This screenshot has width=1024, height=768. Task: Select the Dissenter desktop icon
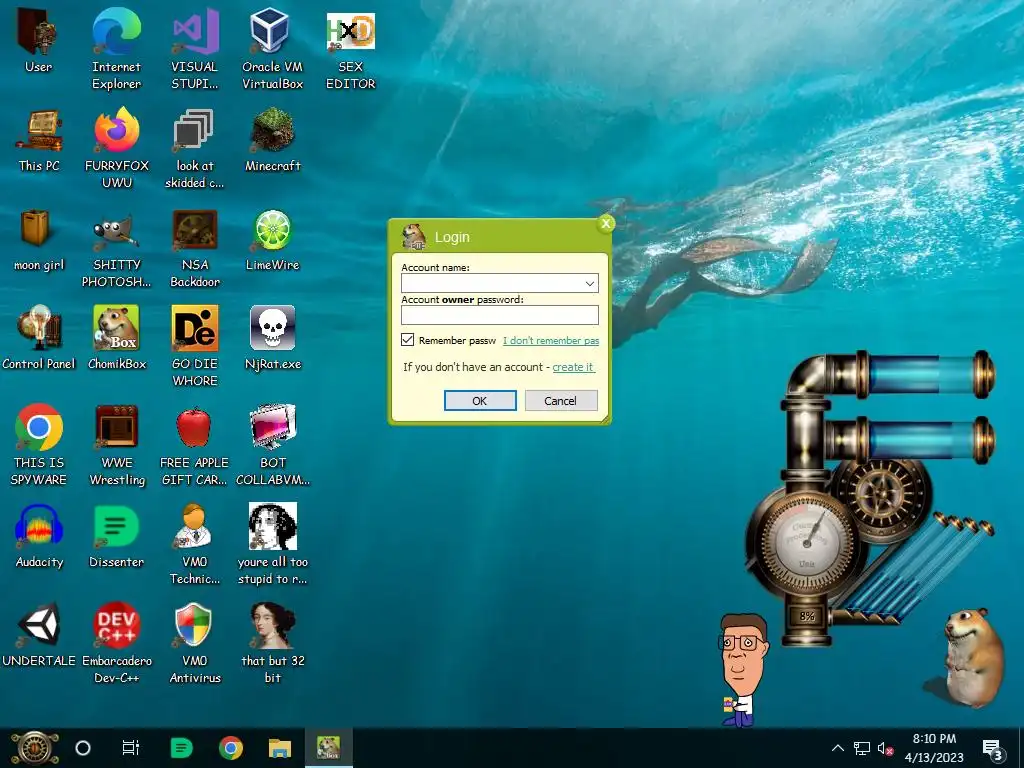click(x=116, y=536)
